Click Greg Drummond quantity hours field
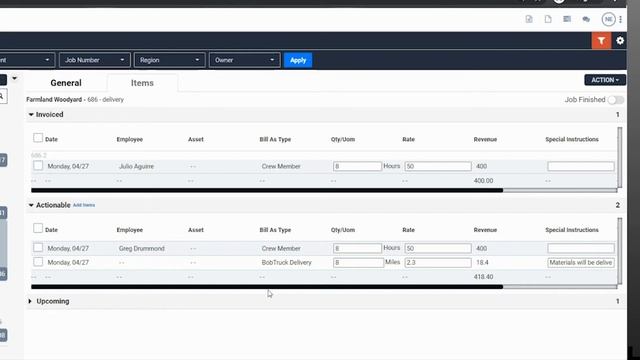Viewport: 640px width, 360px height. pyautogui.click(x=357, y=248)
